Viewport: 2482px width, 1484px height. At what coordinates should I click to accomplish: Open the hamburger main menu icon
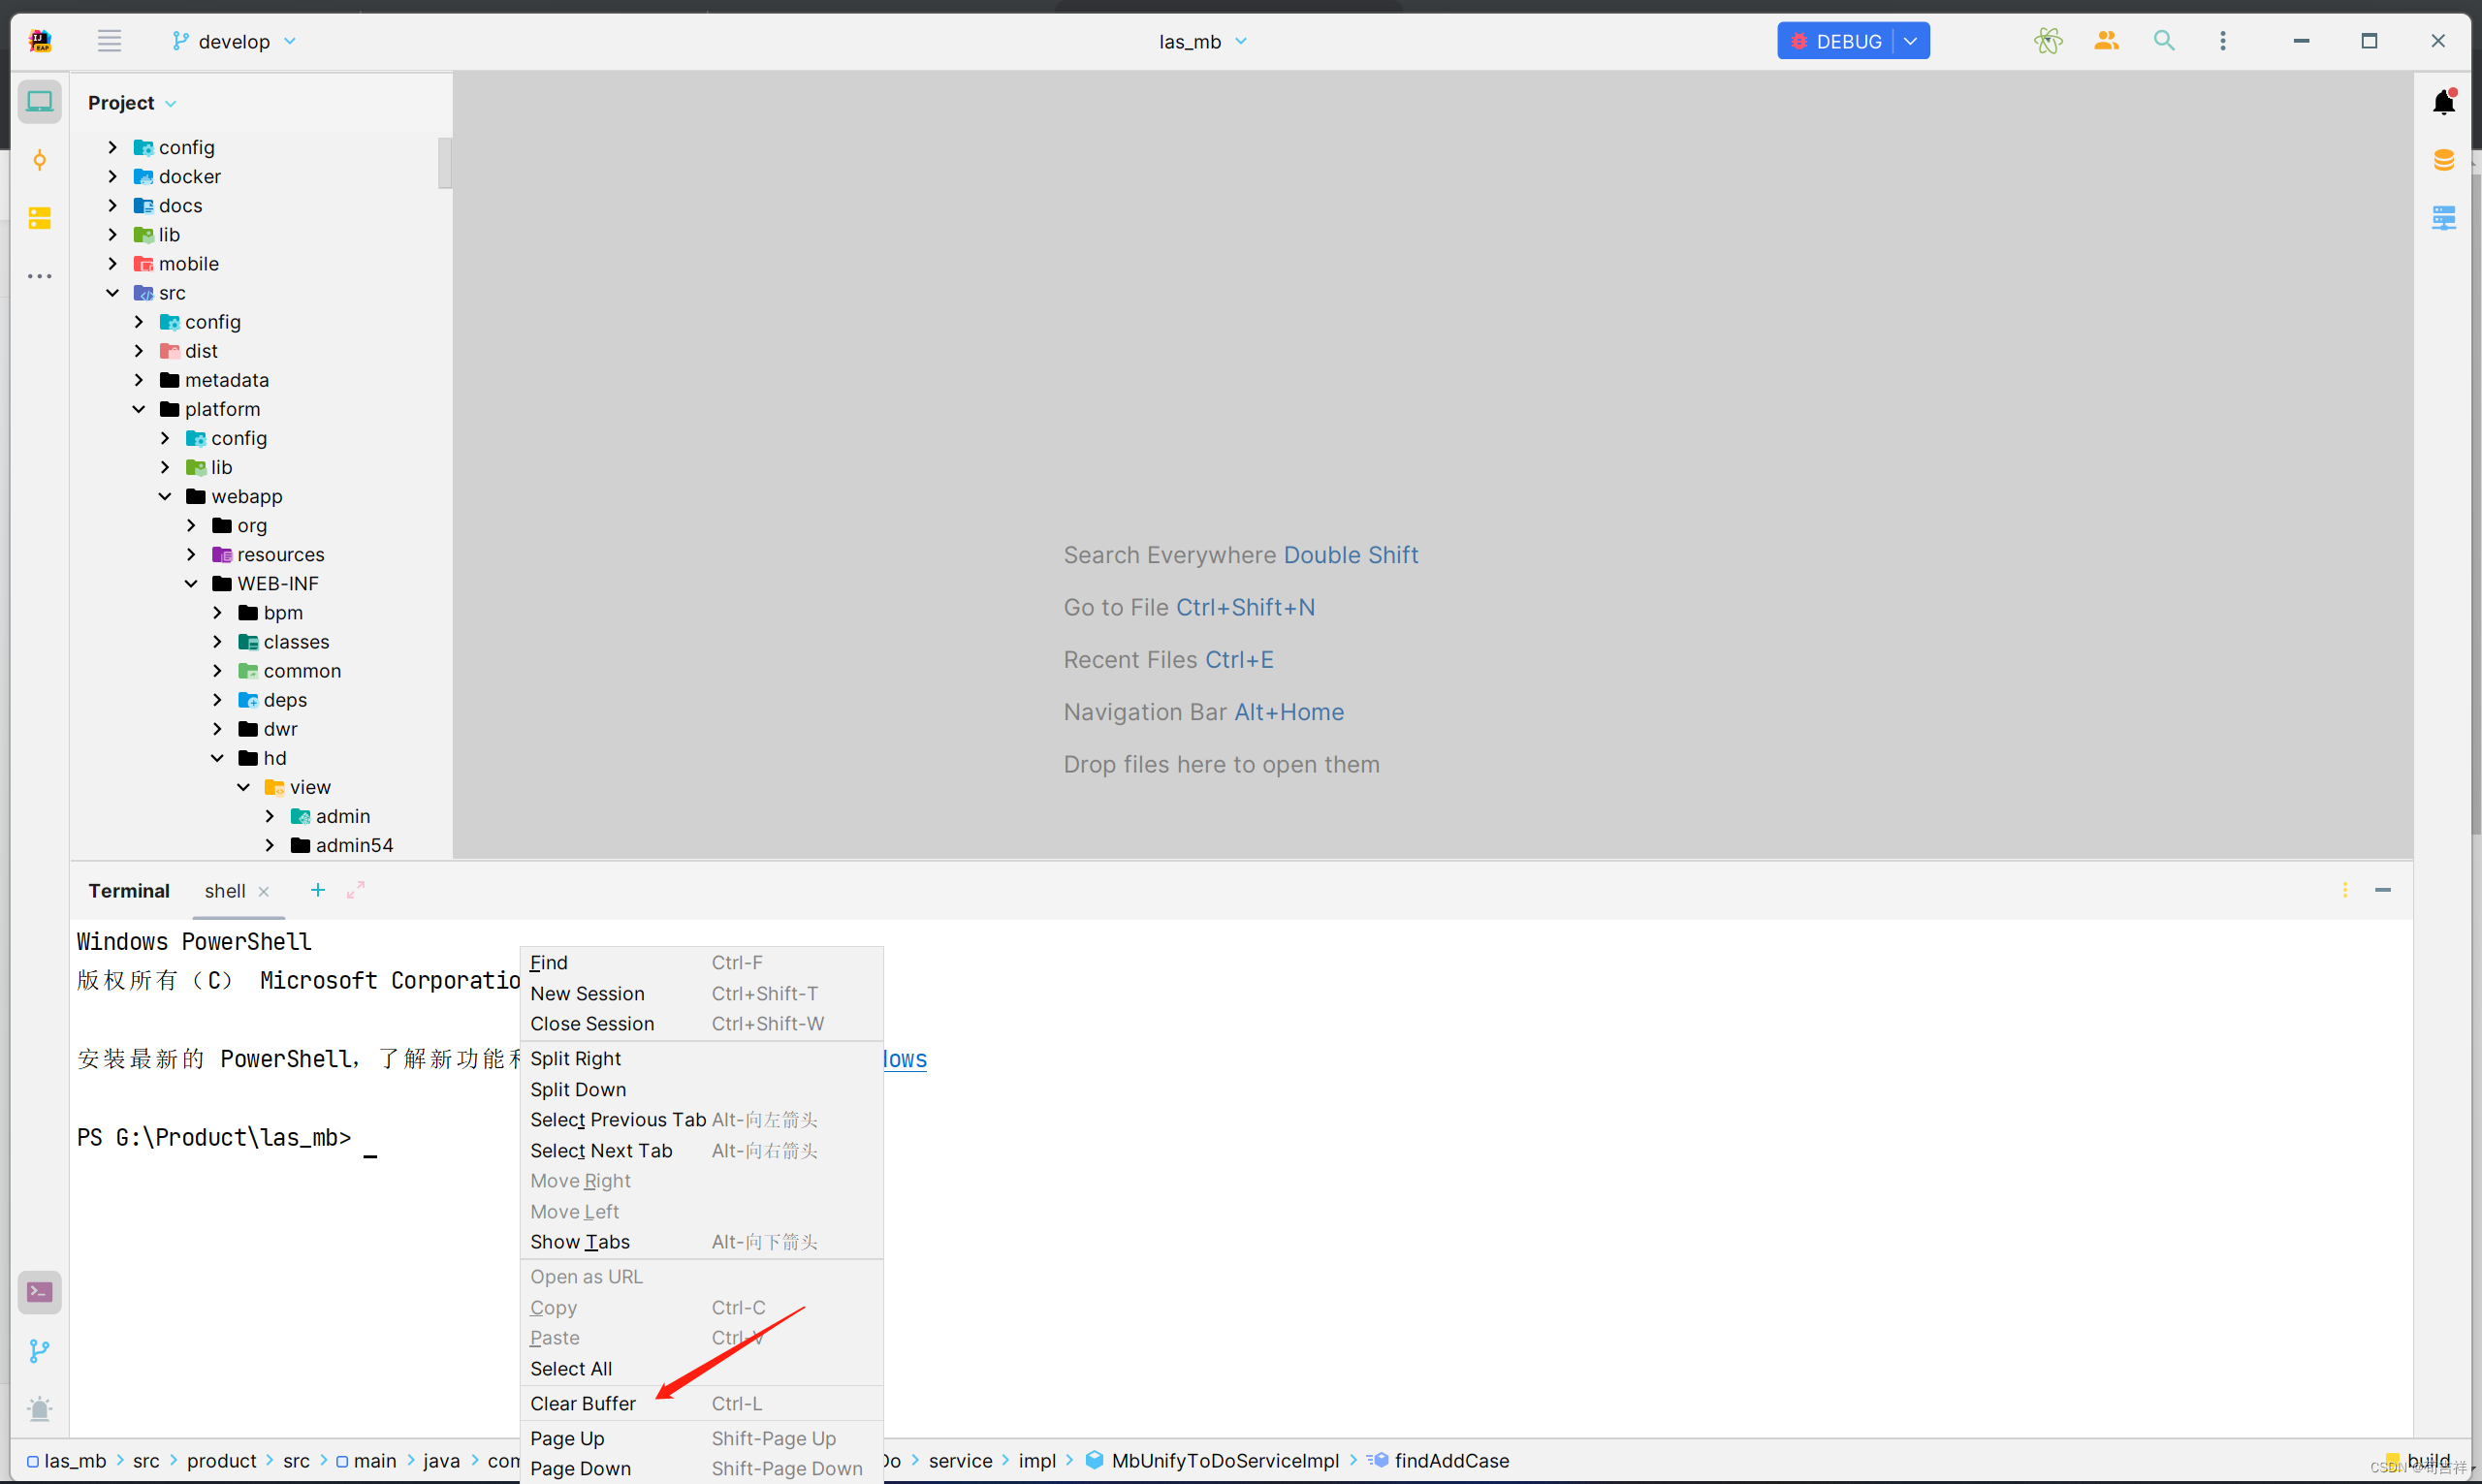pos(109,41)
